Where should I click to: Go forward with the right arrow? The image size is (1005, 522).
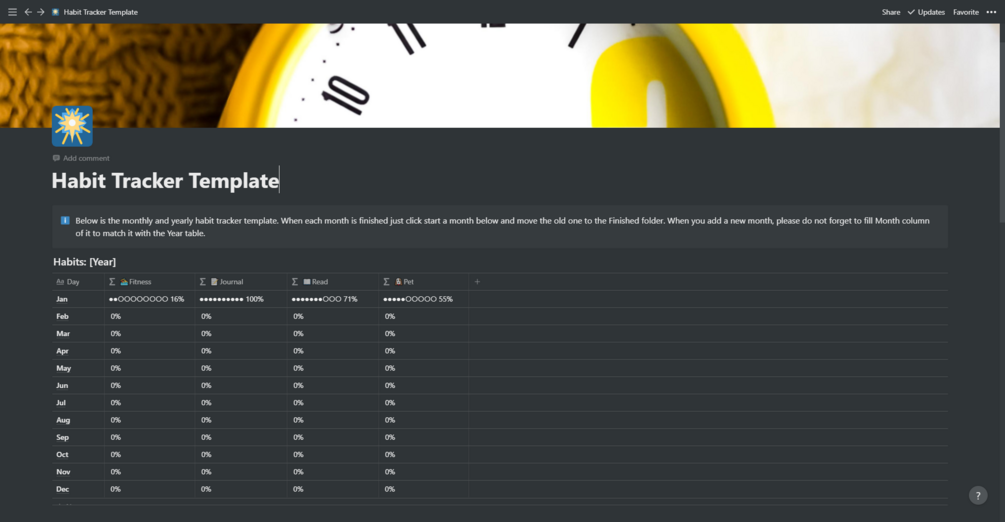point(40,12)
